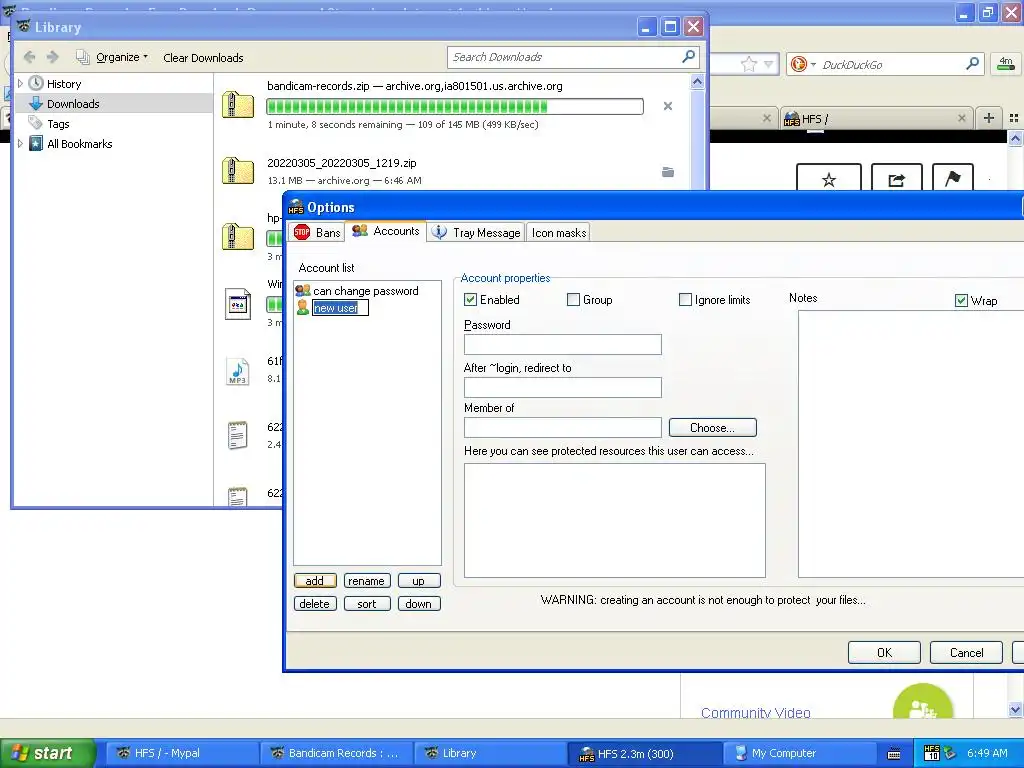Screen dimensions: 1024x768
Task: Switch to the Icon masks tab
Action: 559,232
